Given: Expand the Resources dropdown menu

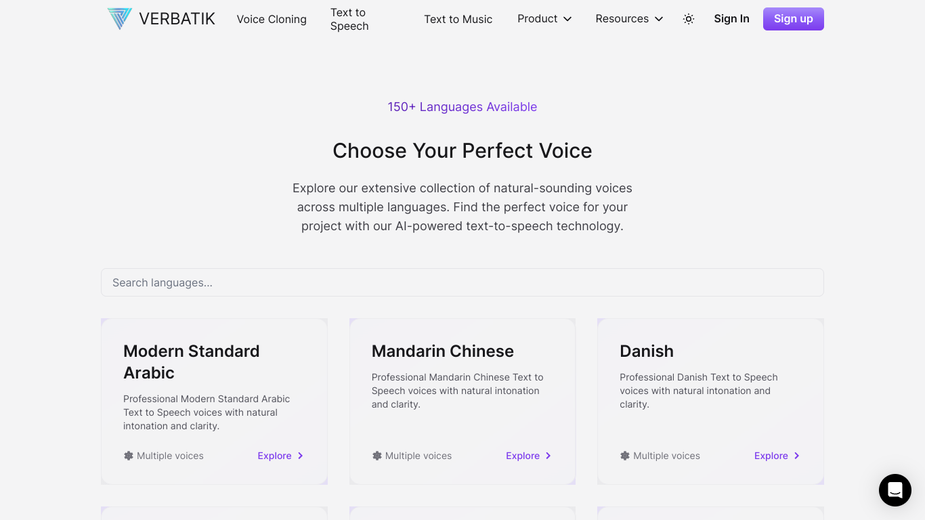Looking at the screenshot, I should tap(629, 19).
